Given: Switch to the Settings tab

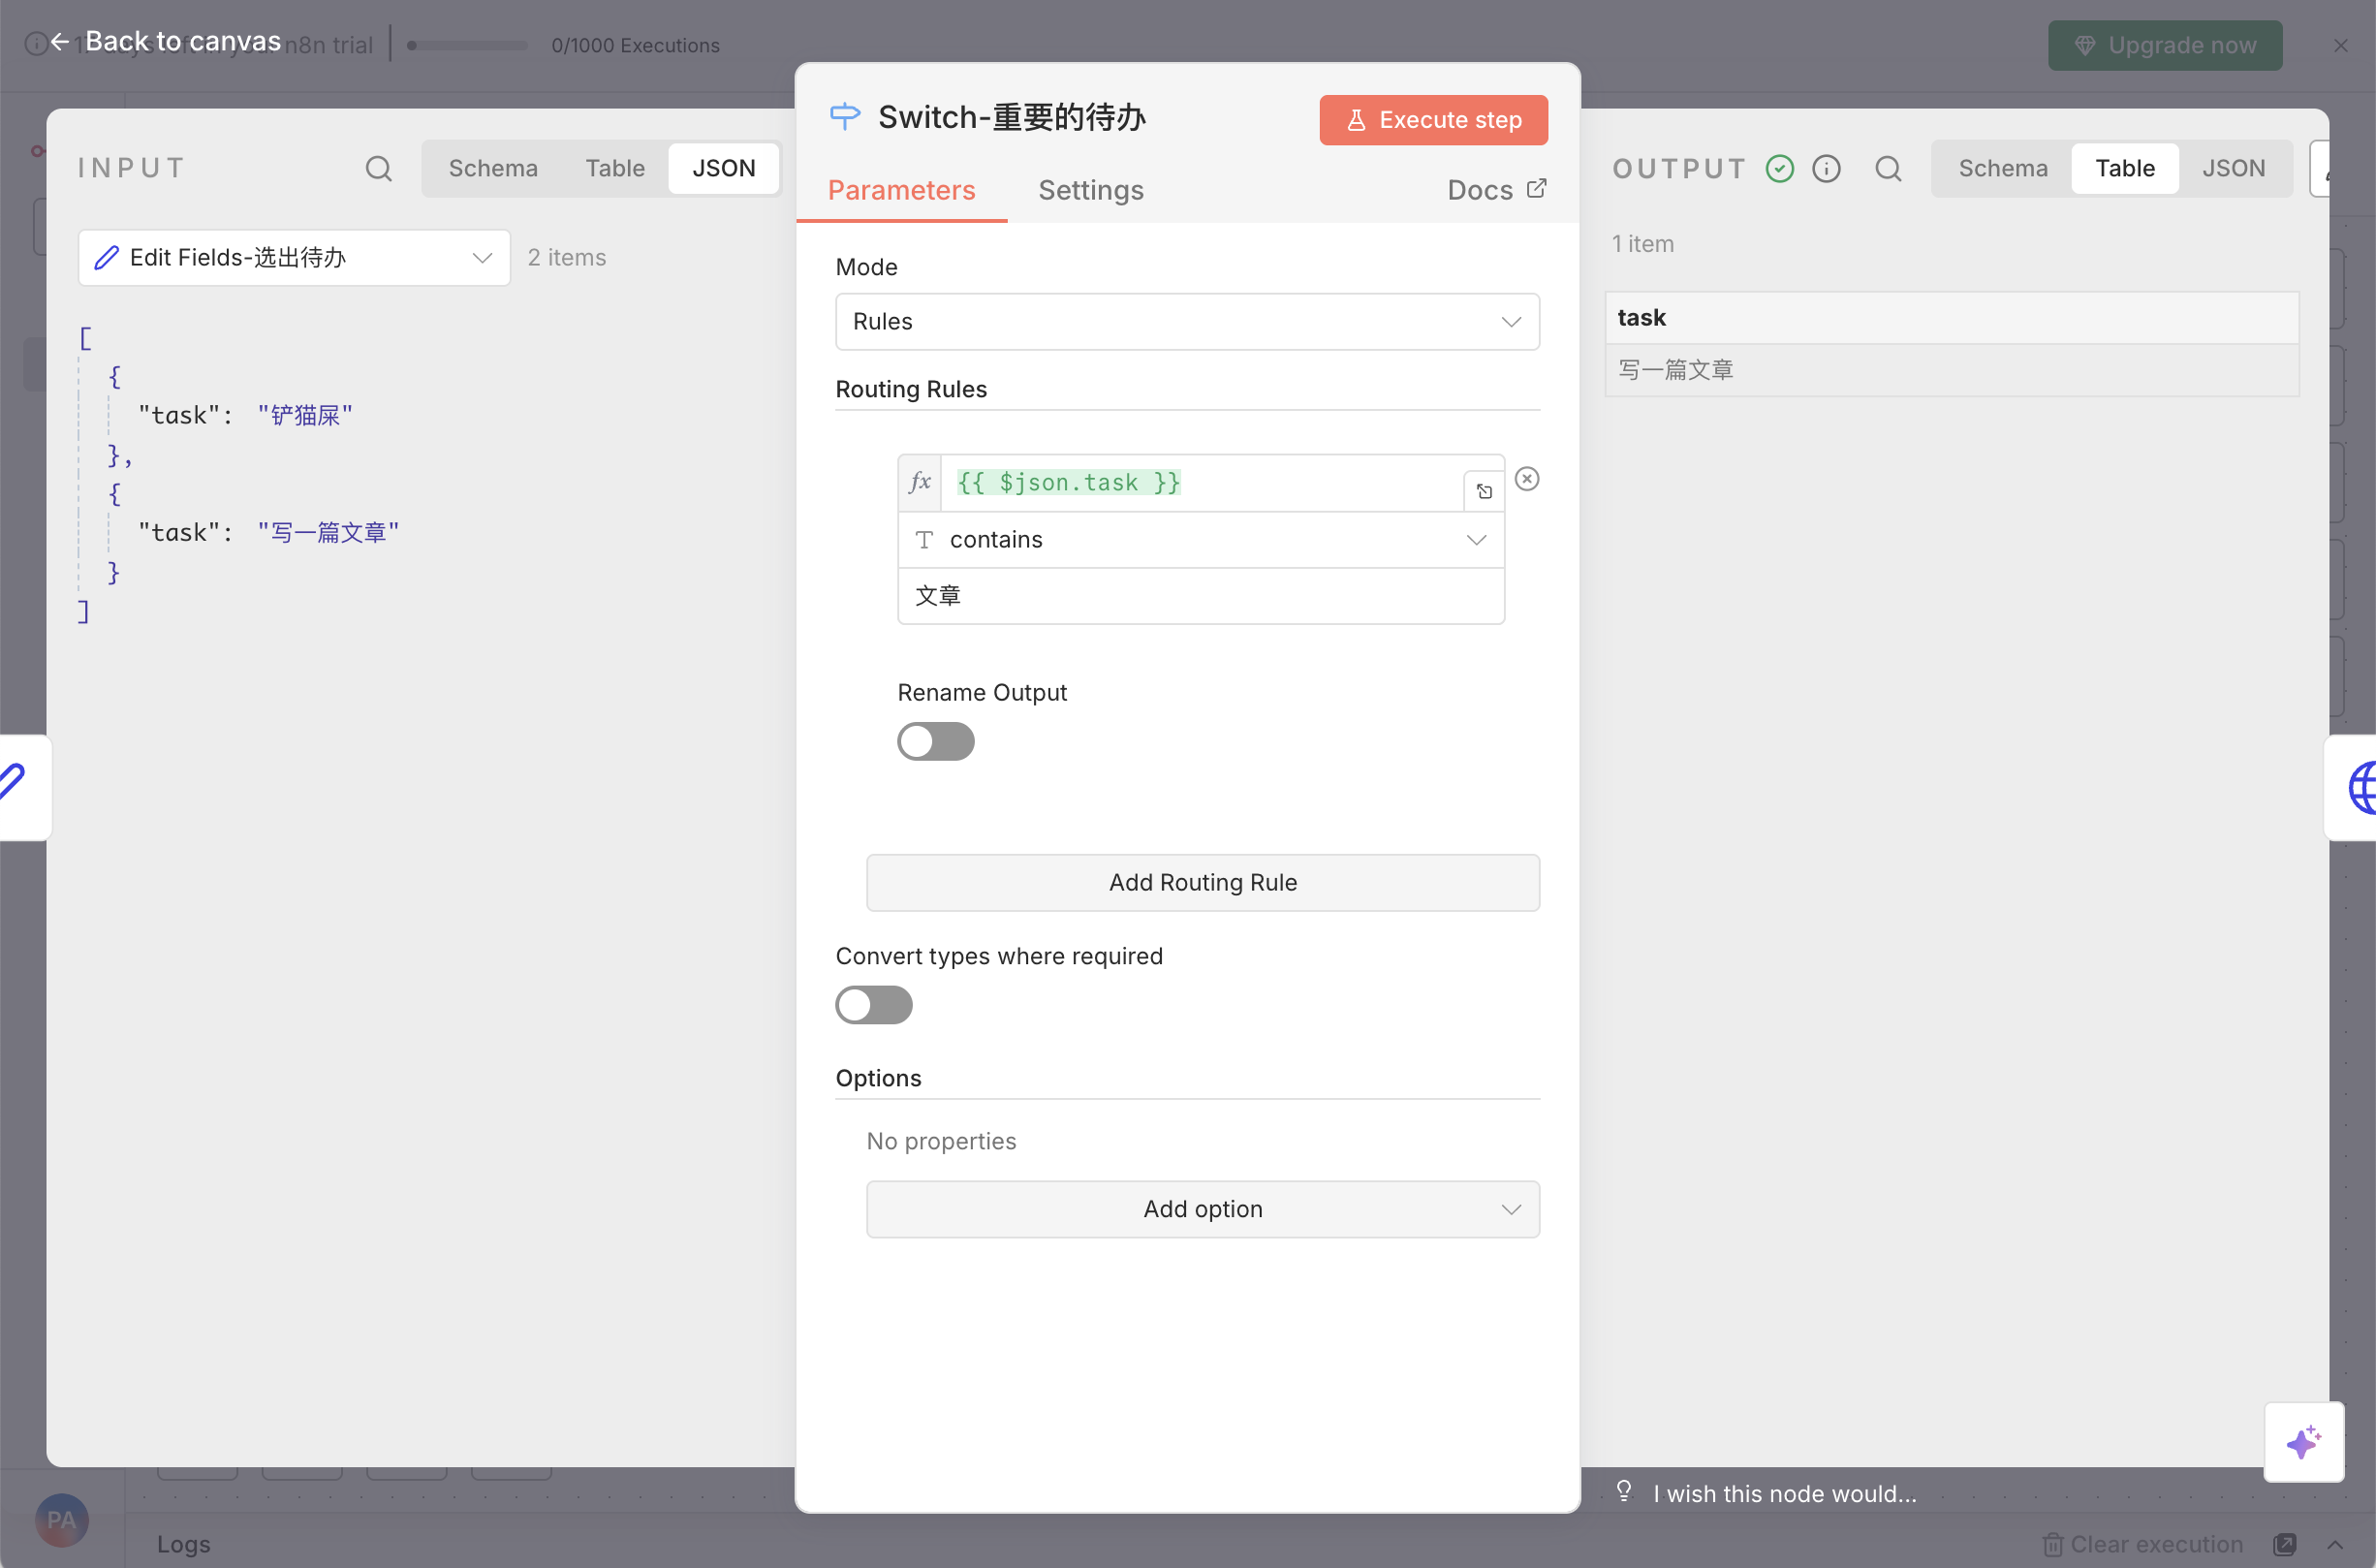Looking at the screenshot, I should pos(1090,190).
